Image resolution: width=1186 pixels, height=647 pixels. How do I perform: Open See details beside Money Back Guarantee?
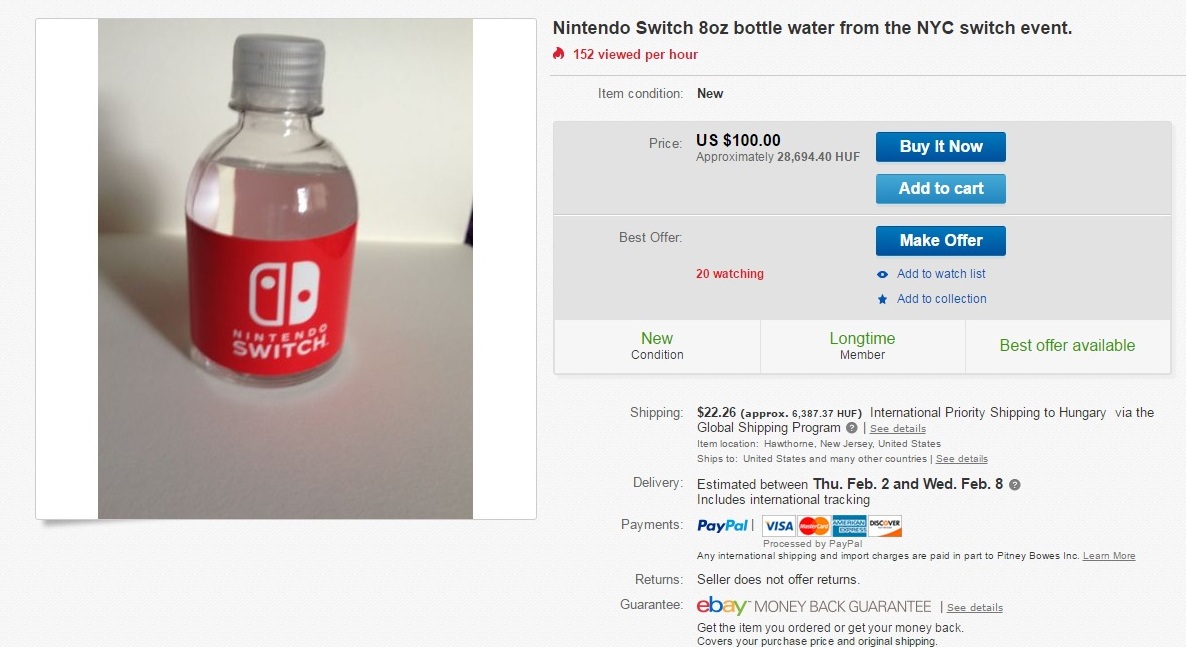(x=974, y=608)
